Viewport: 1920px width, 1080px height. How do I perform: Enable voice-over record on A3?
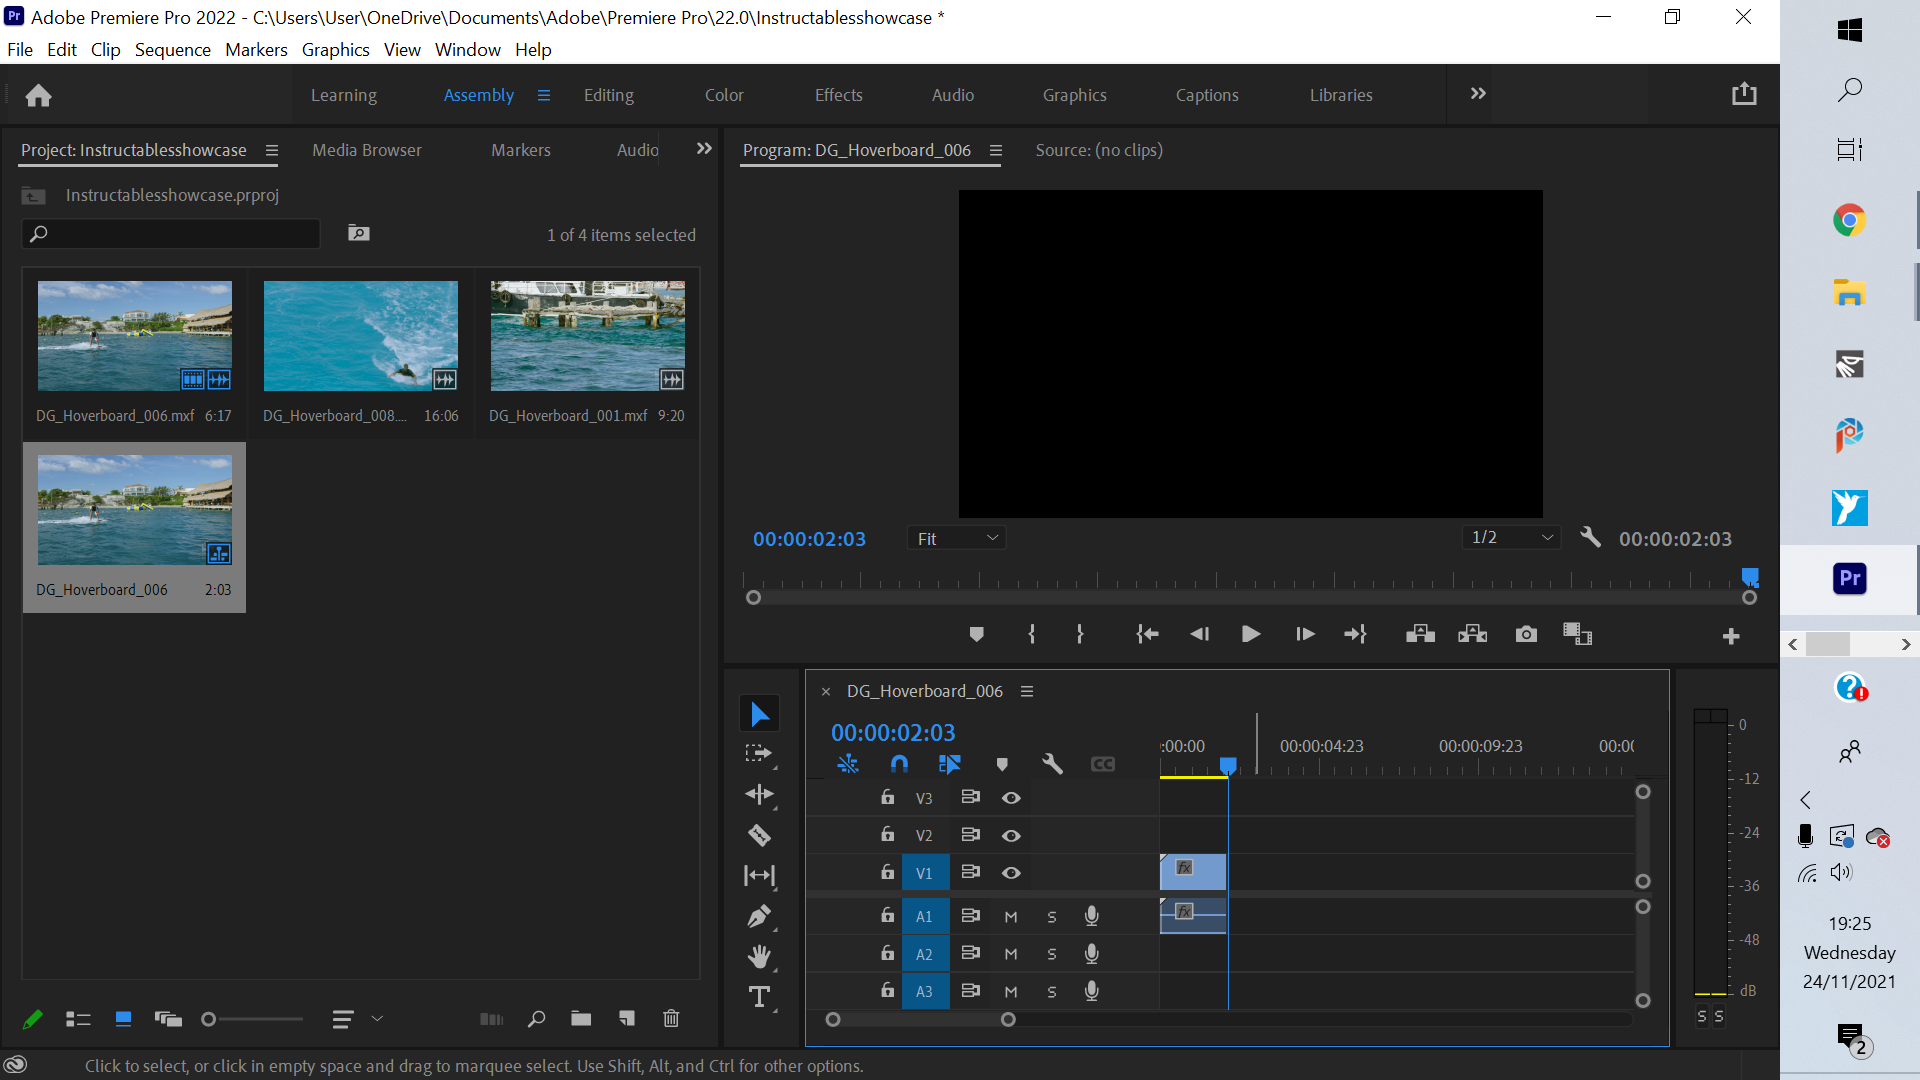coord(1092,991)
